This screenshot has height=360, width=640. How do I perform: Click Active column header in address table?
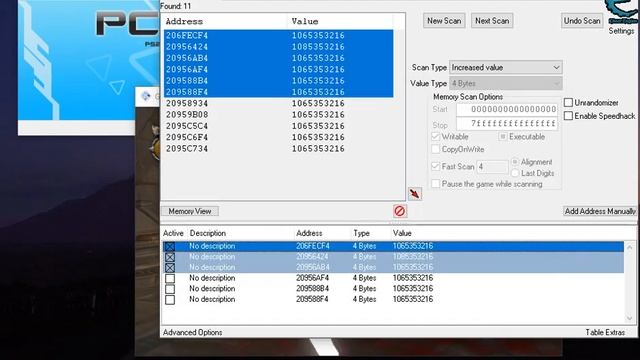coord(173,233)
